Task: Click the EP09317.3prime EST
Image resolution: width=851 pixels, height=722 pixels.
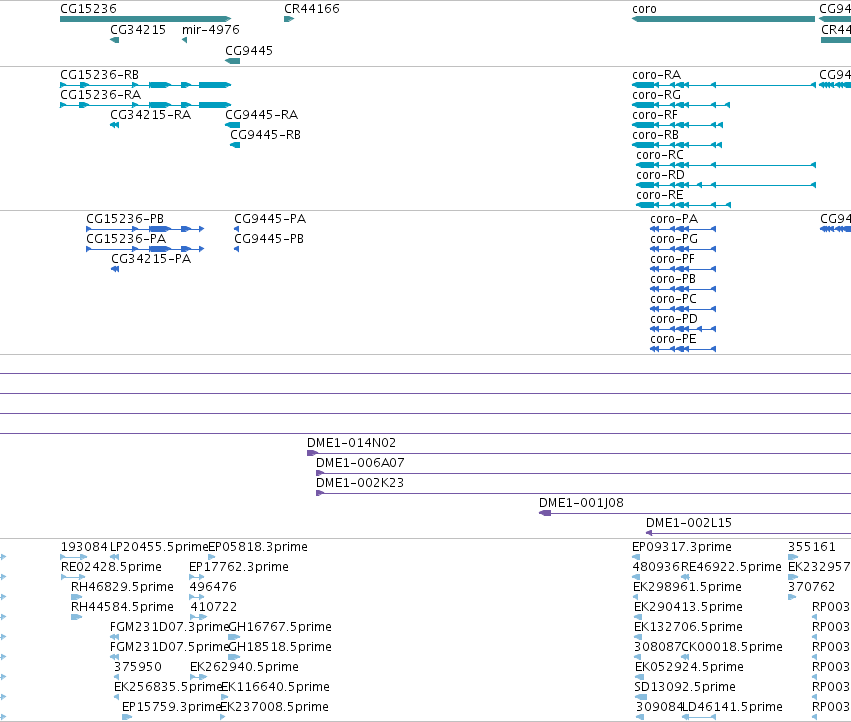Action: pos(636,557)
